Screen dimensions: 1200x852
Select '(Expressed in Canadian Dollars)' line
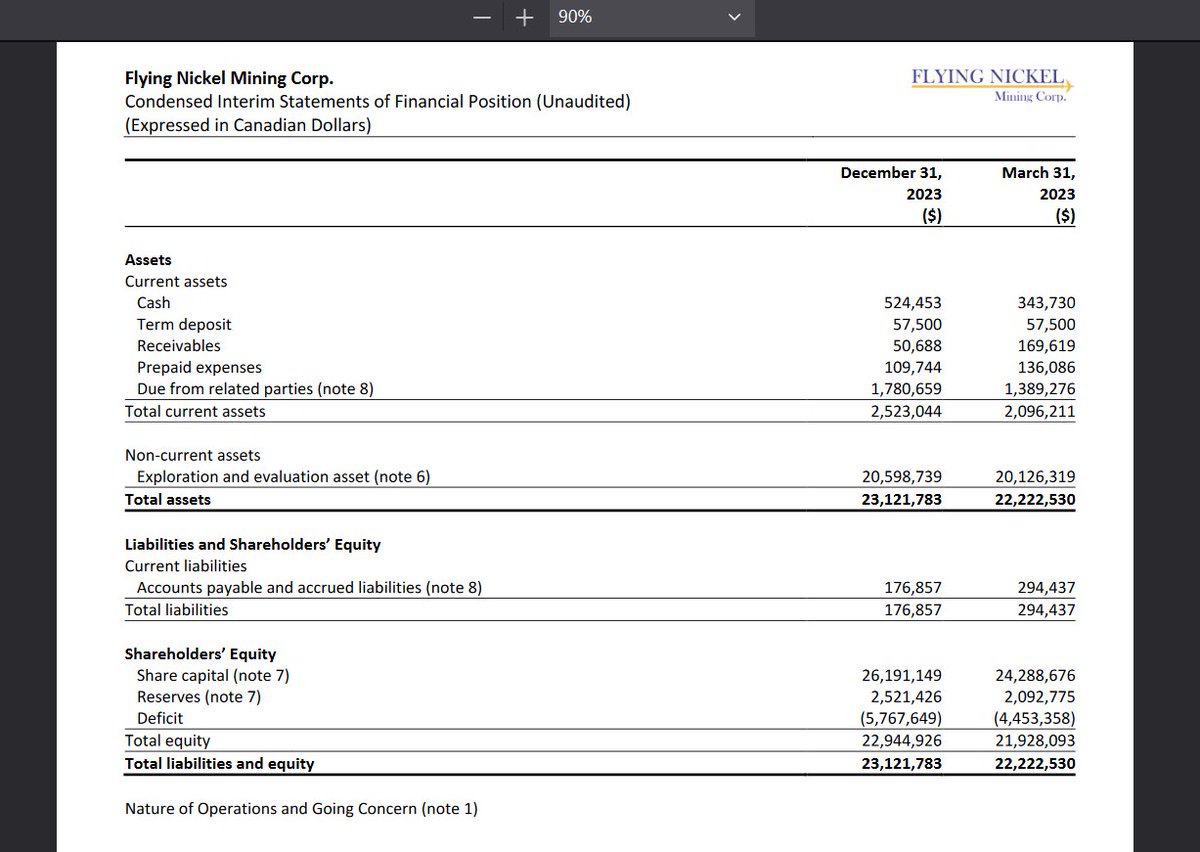pos(248,125)
